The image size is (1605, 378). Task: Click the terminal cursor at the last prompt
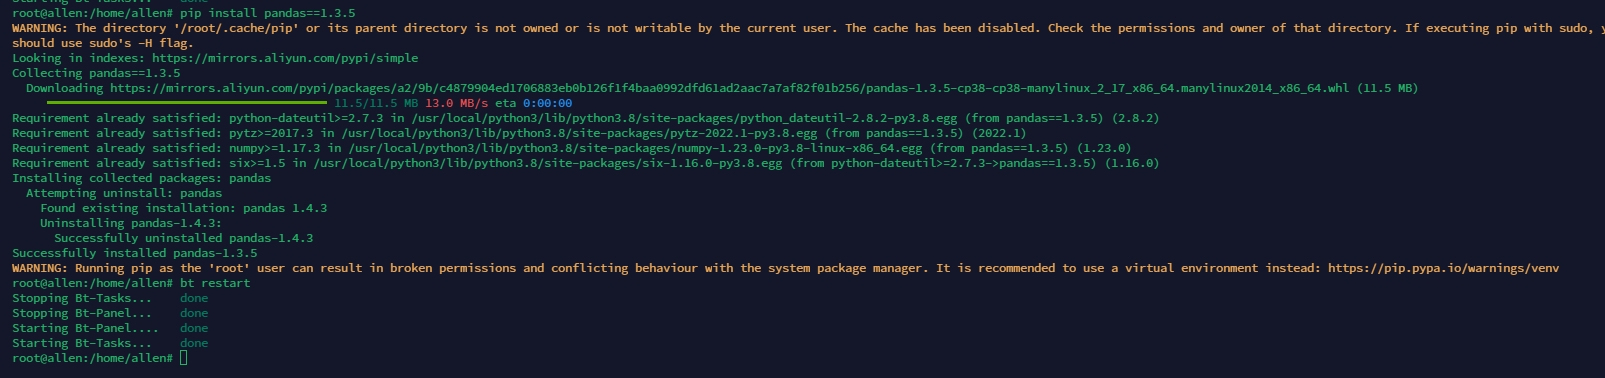(184, 358)
